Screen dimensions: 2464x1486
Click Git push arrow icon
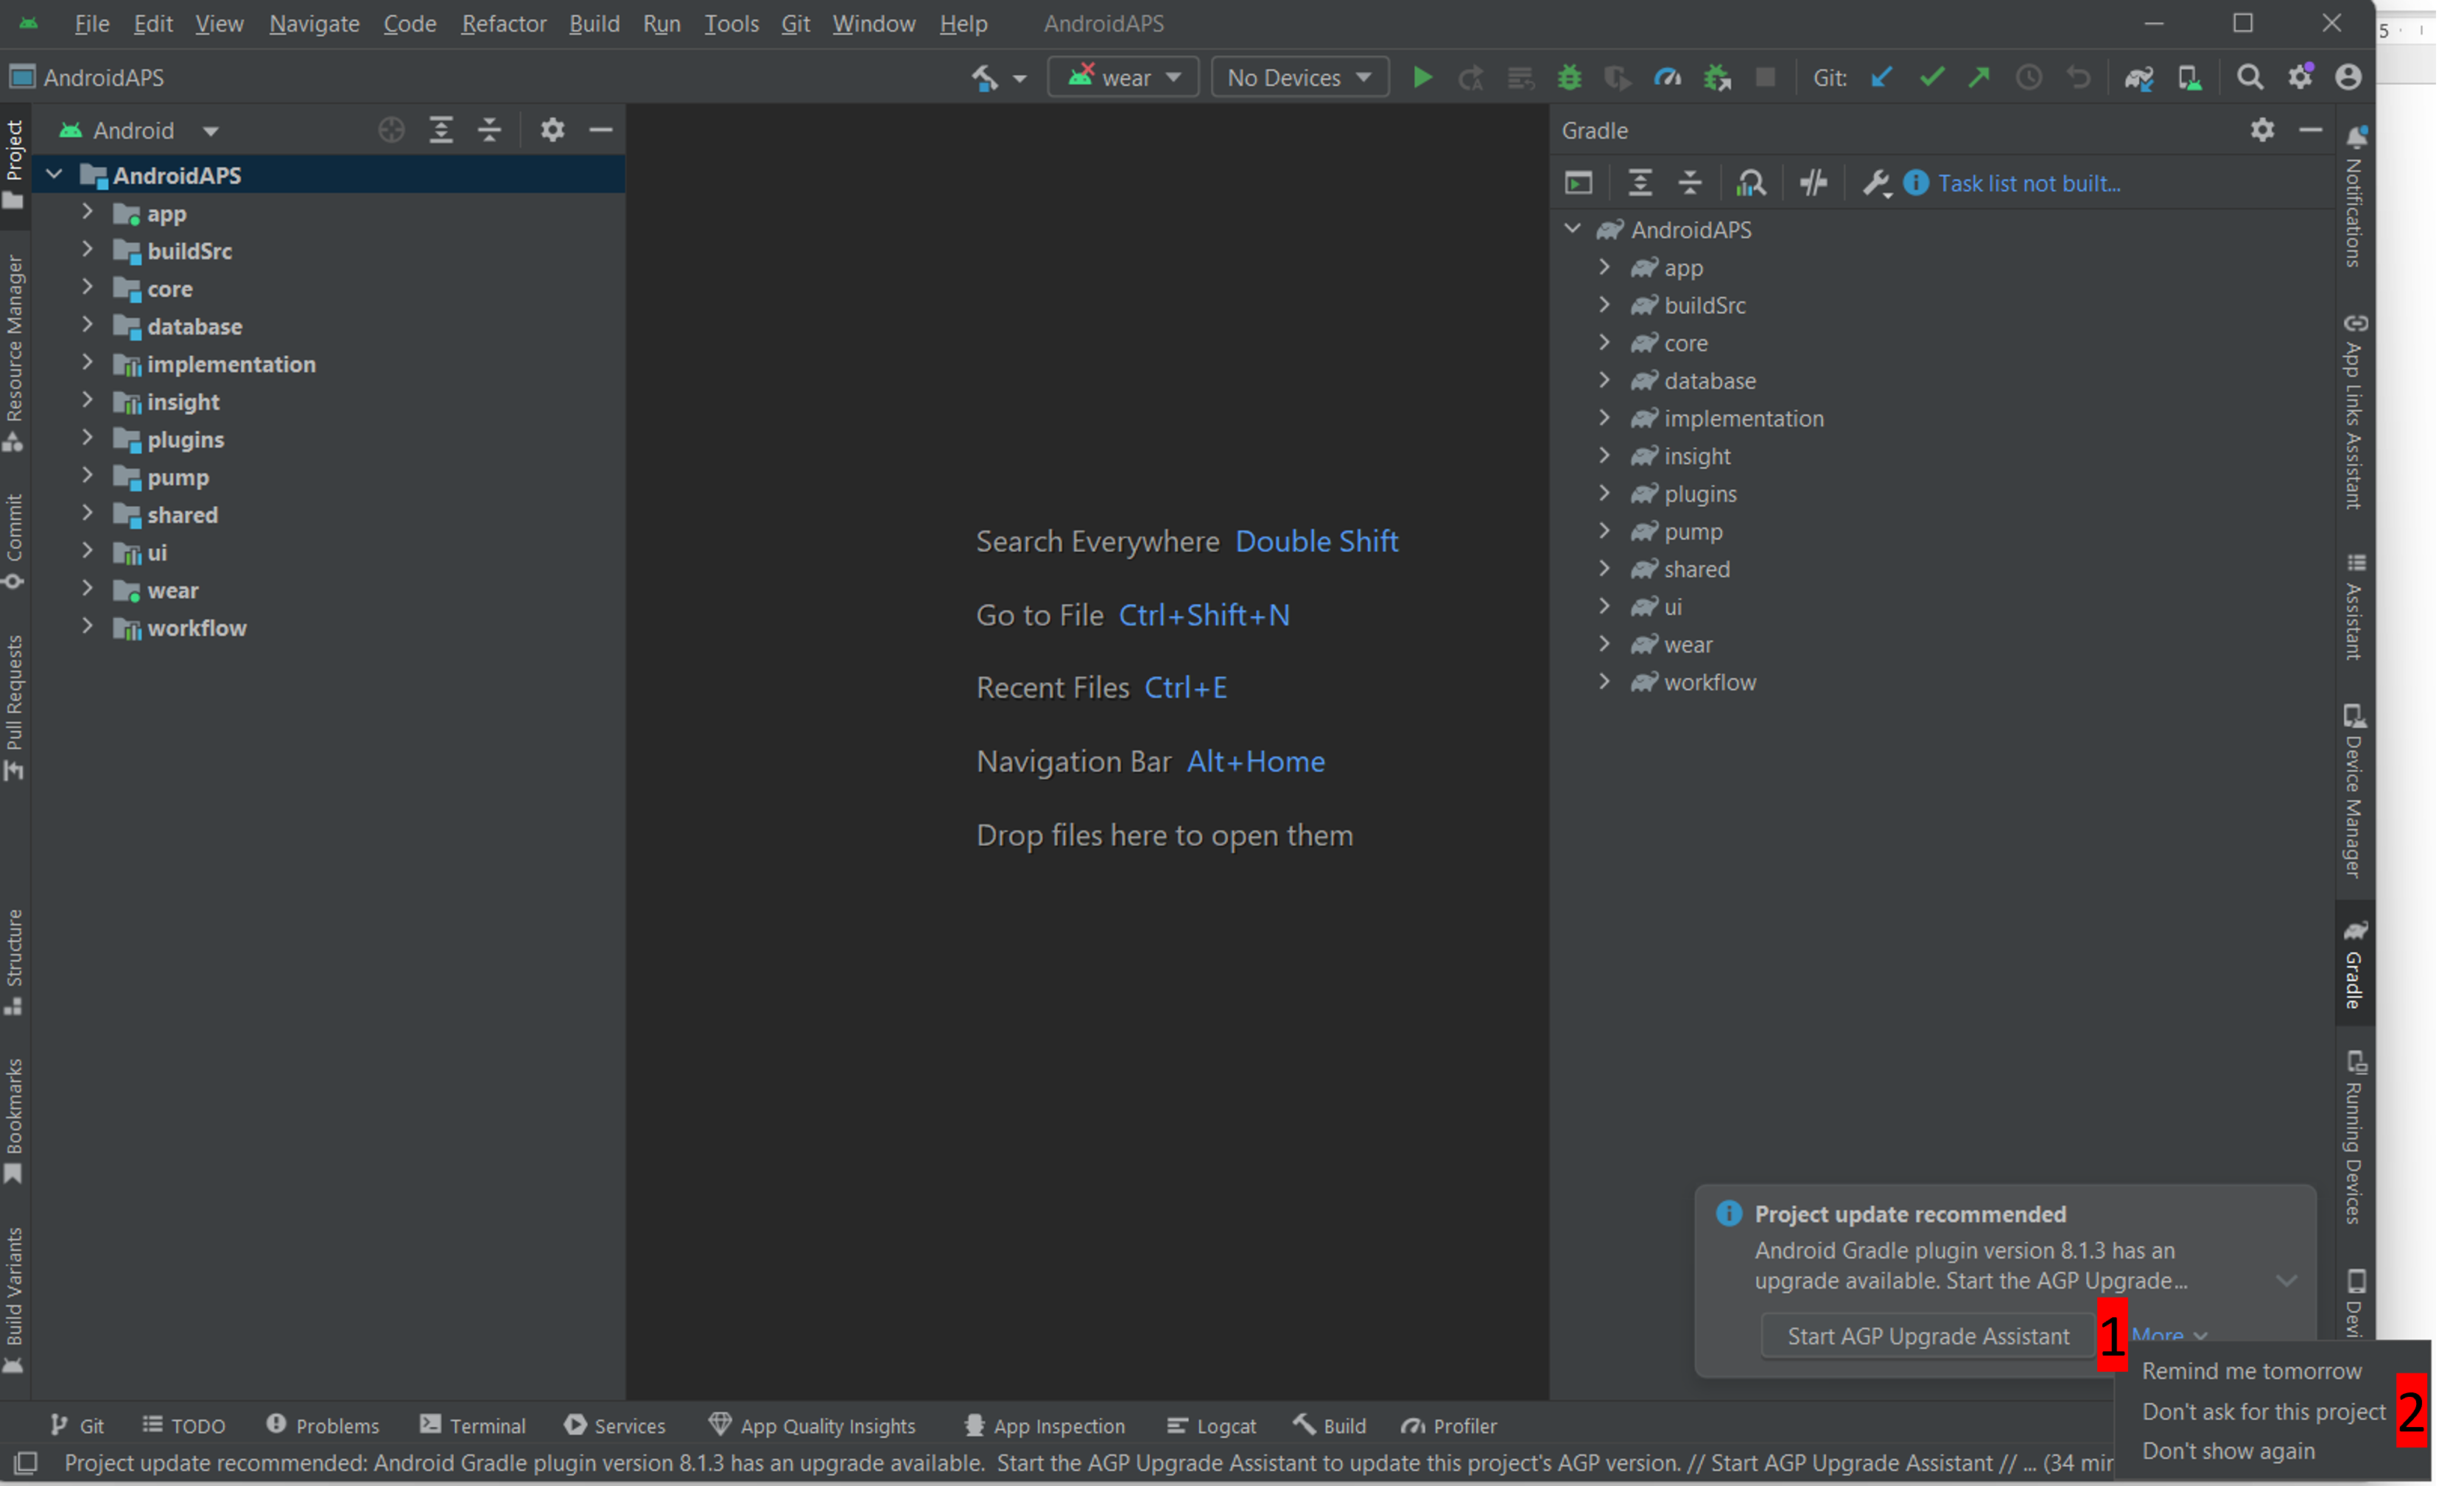click(1979, 77)
